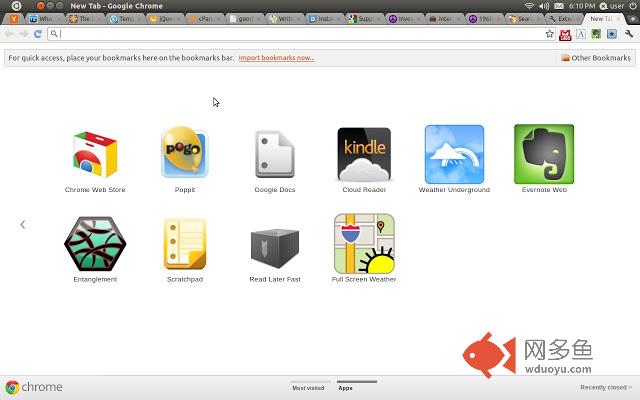Switch to the Extensions browser tab

[564, 19]
